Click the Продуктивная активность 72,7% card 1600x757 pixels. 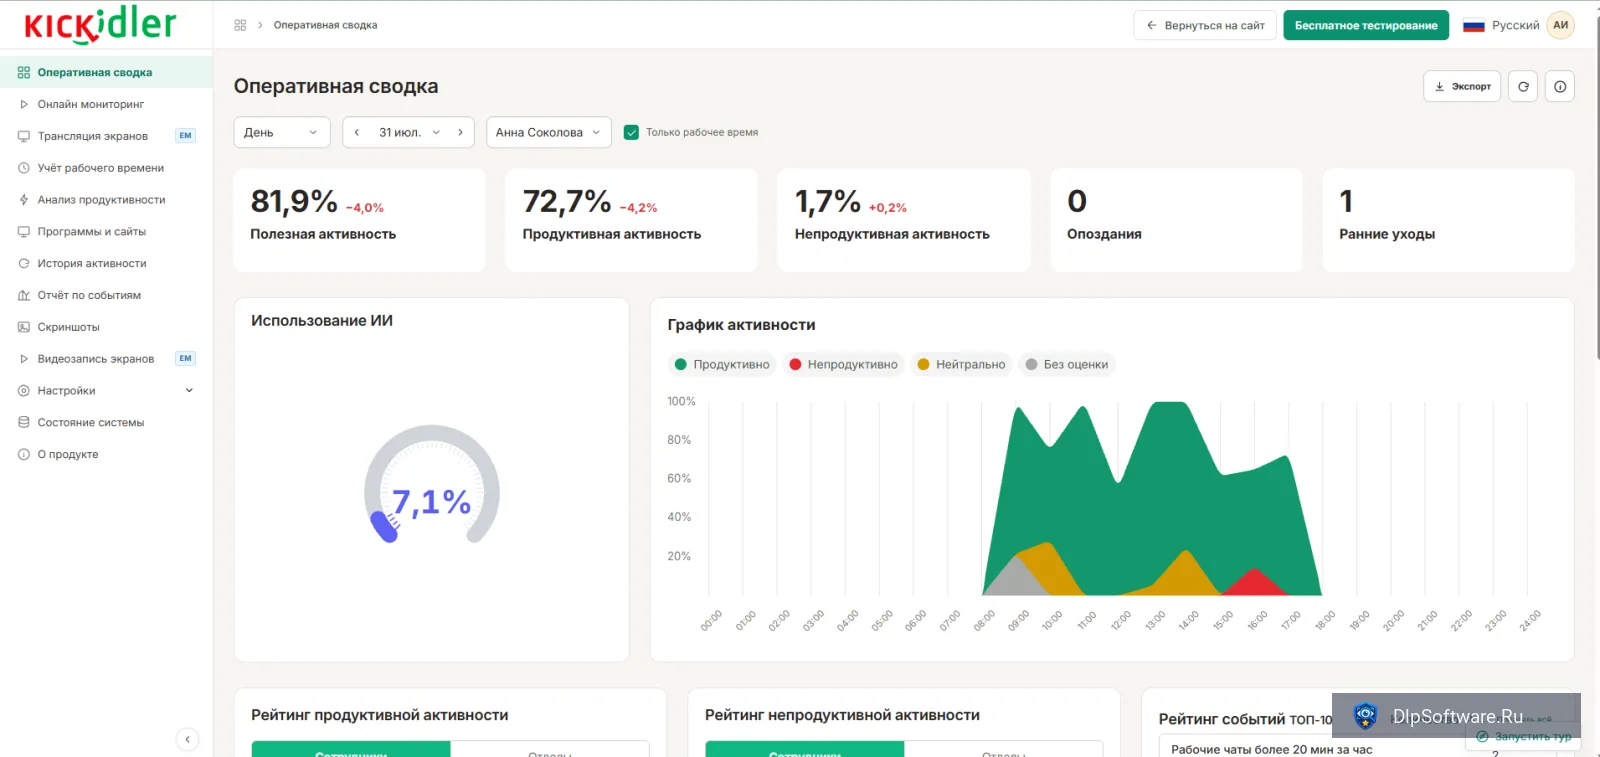coord(631,220)
